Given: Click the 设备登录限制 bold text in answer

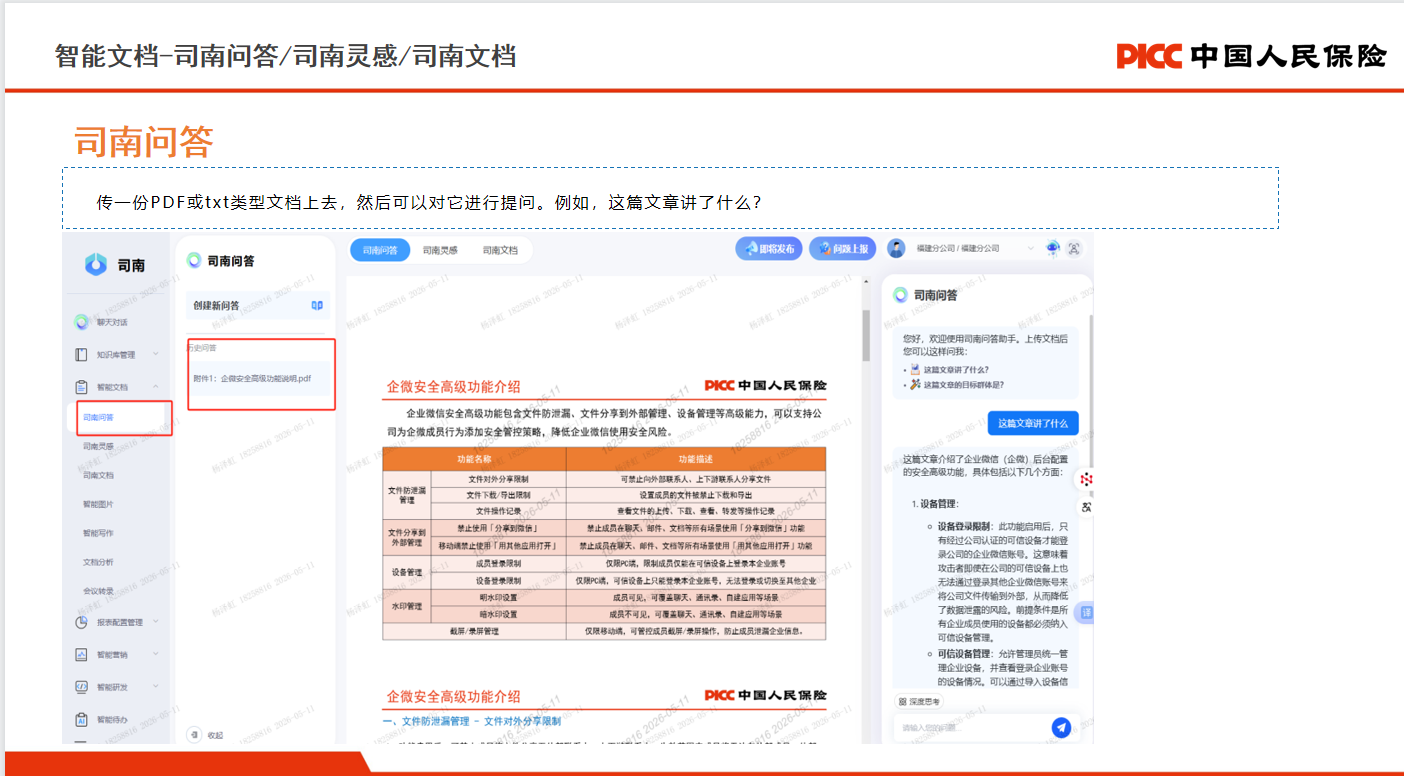Looking at the screenshot, I should point(964,526).
